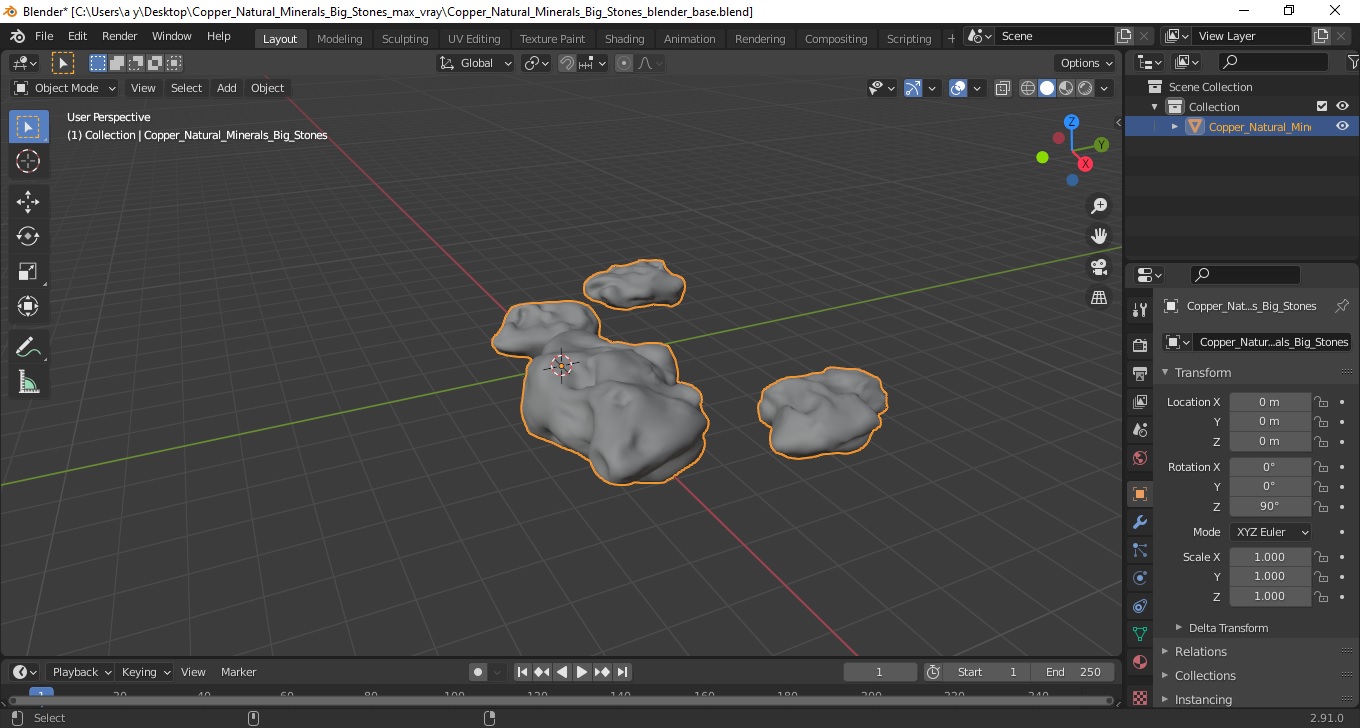This screenshot has width=1360, height=728.
Task: Pick the Scale tool in toolbar
Action: [28, 271]
